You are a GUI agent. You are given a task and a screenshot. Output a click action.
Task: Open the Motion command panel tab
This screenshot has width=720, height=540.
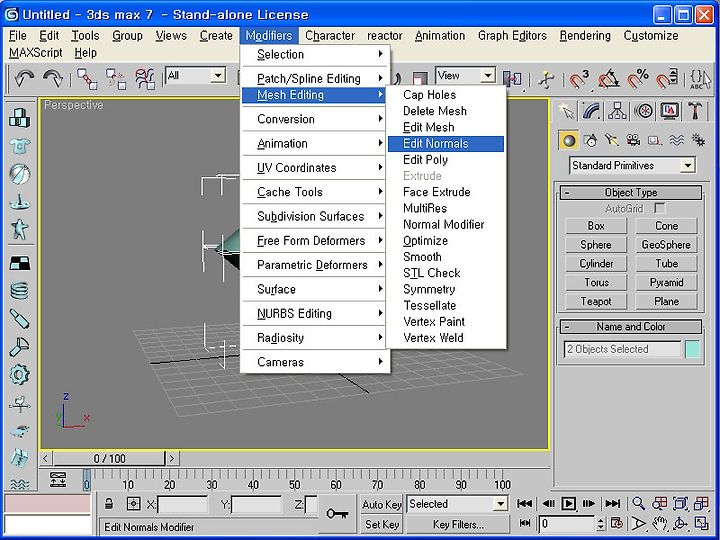pos(644,111)
